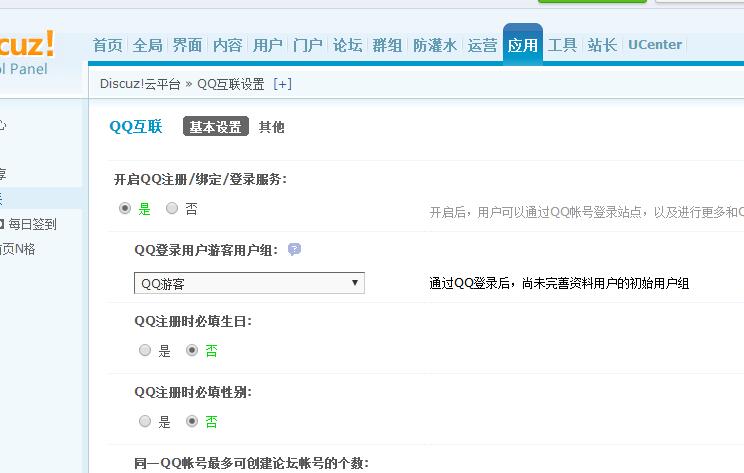Image resolution: width=744 pixels, height=473 pixels.
Task: Open the 用户 tab
Action: coord(268,45)
